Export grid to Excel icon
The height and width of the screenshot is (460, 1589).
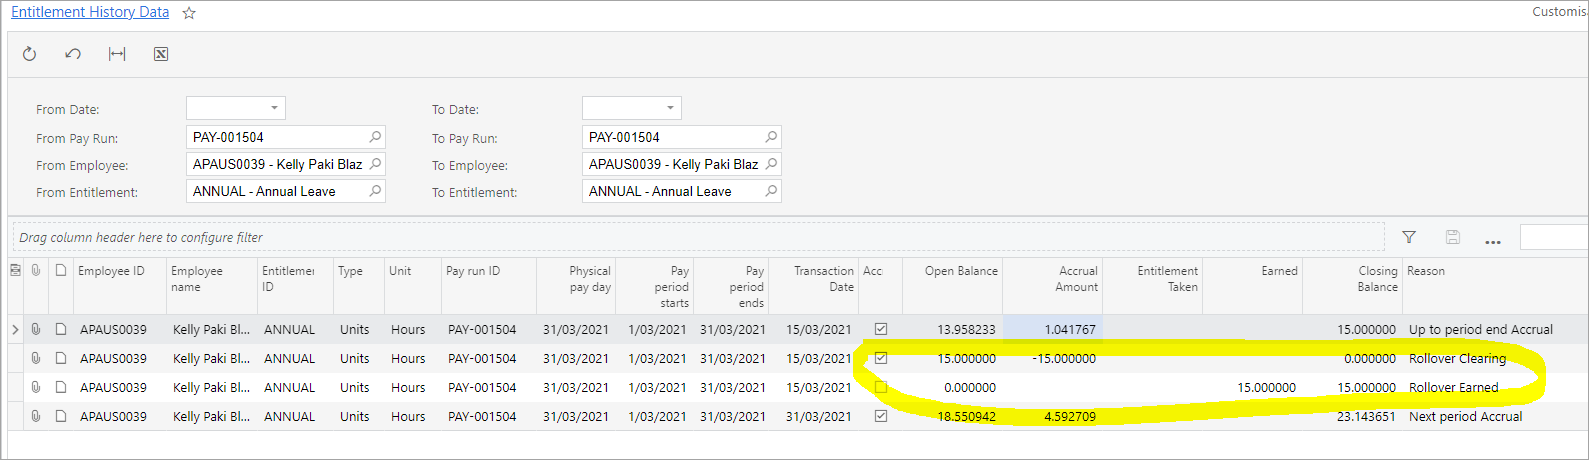(x=161, y=54)
